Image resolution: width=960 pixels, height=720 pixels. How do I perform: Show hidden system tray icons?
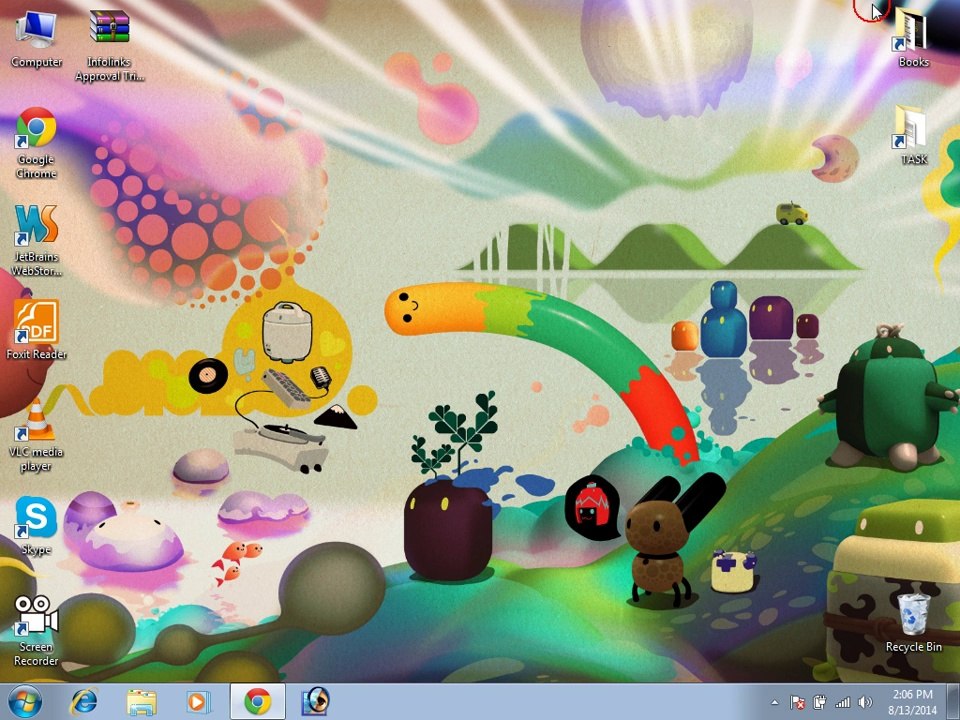775,702
